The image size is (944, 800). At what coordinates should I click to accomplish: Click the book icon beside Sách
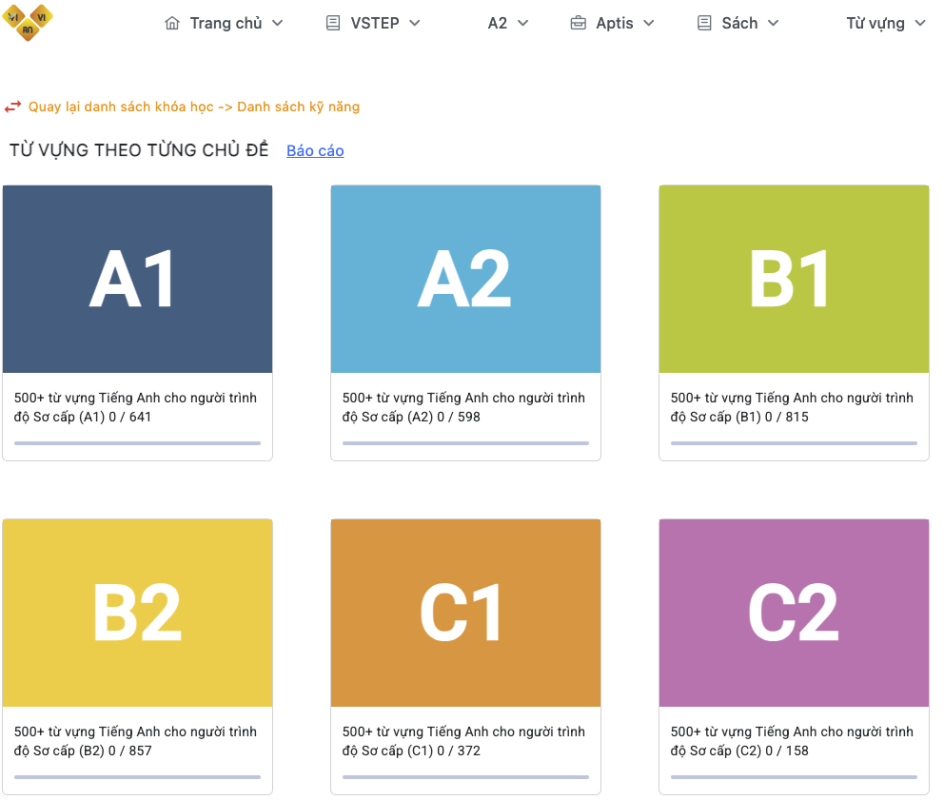tap(704, 23)
